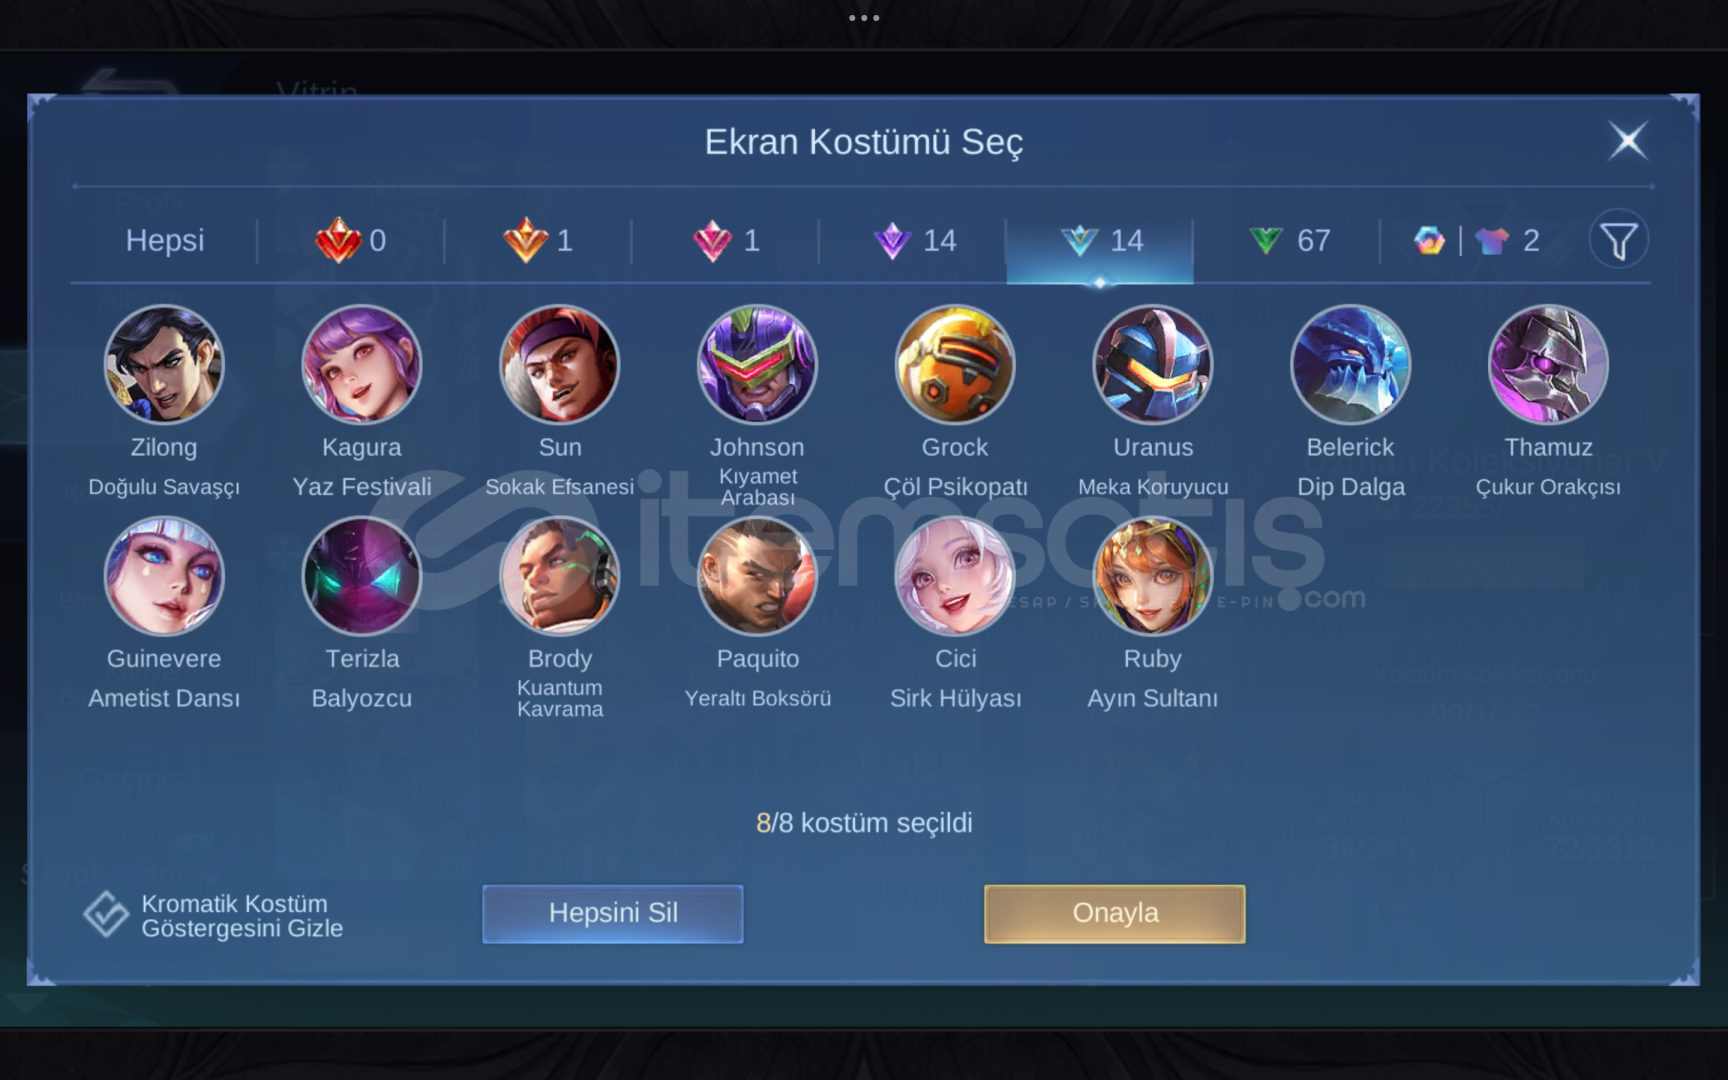The height and width of the screenshot is (1080, 1728).
Task: Clear selection with Hepsini Sil button
Action: pos(613,913)
